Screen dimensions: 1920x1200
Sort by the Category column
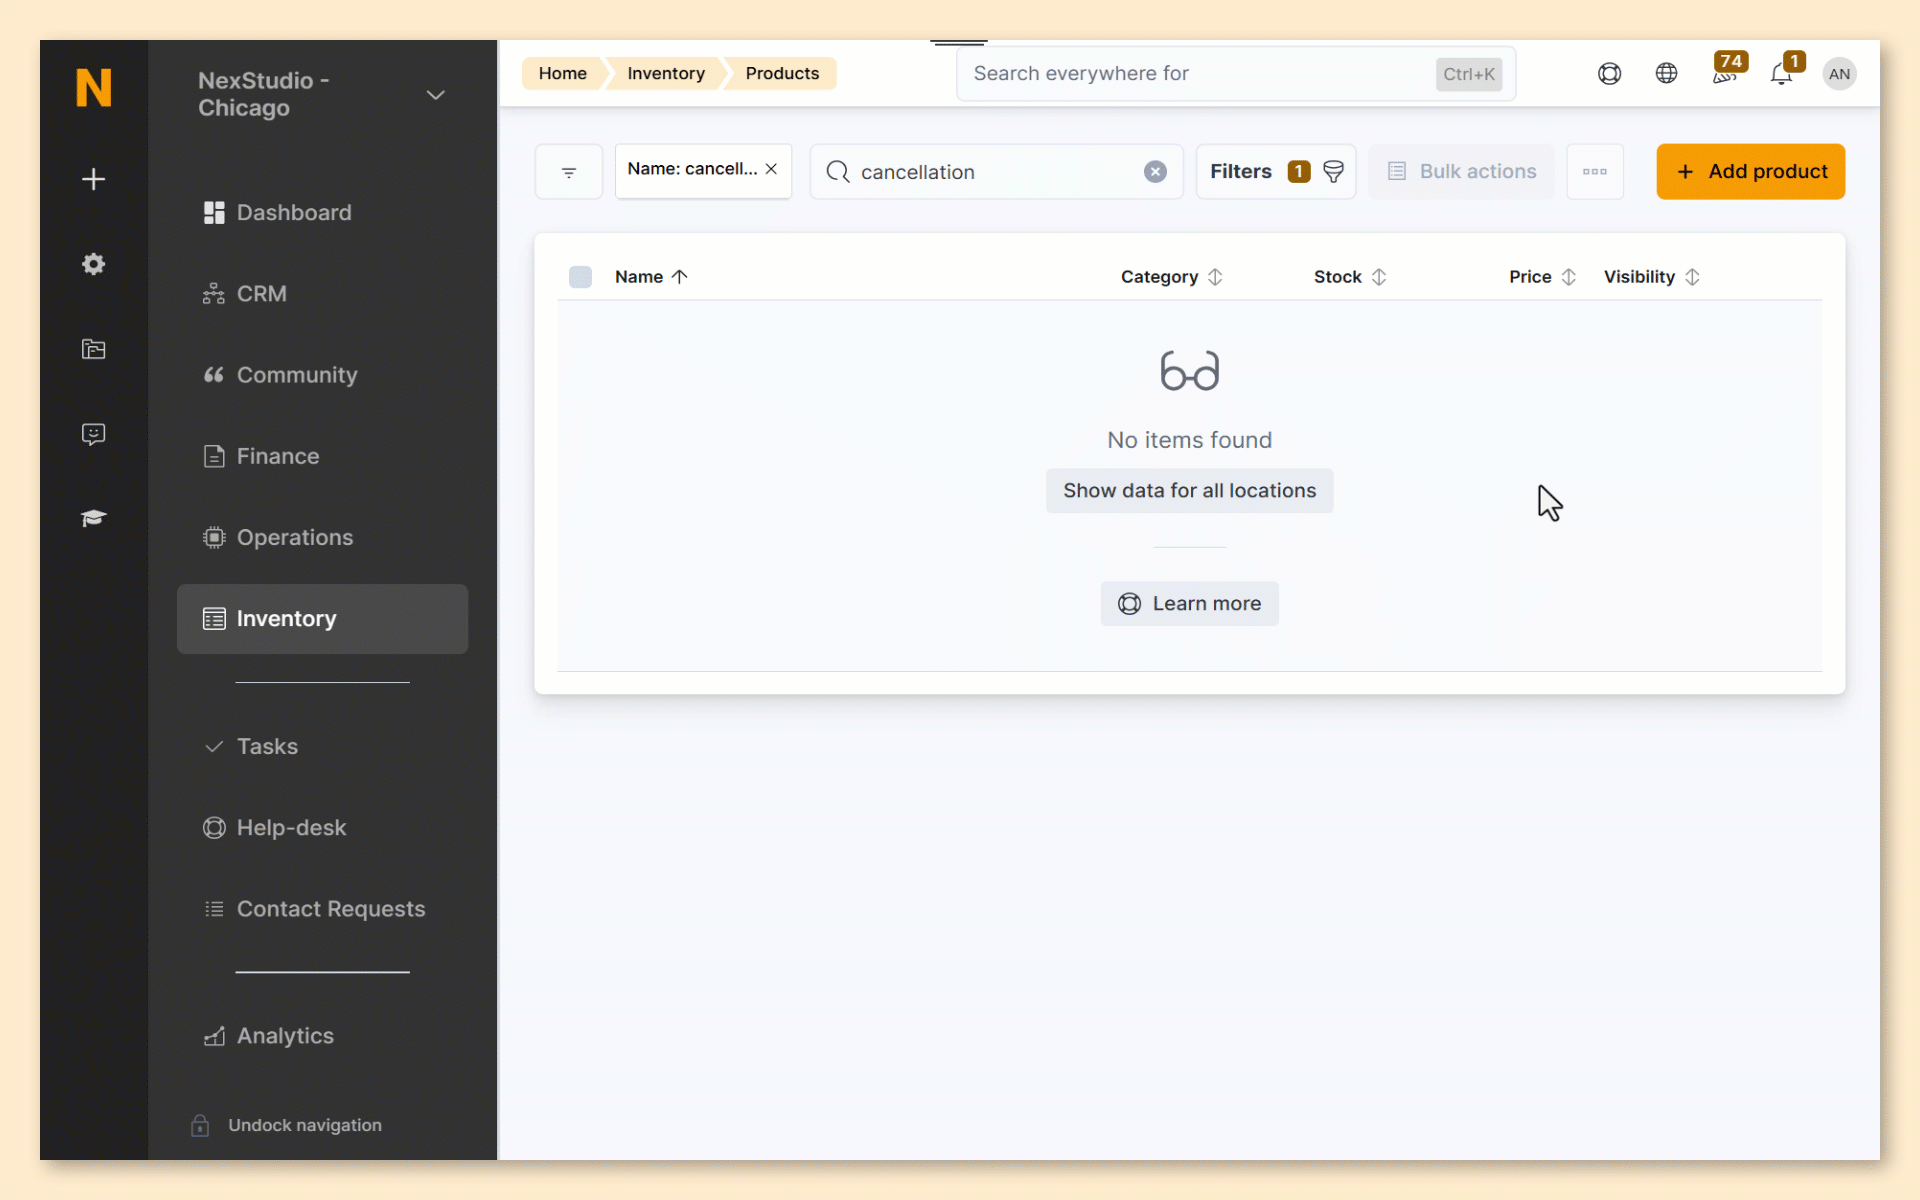click(x=1171, y=277)
